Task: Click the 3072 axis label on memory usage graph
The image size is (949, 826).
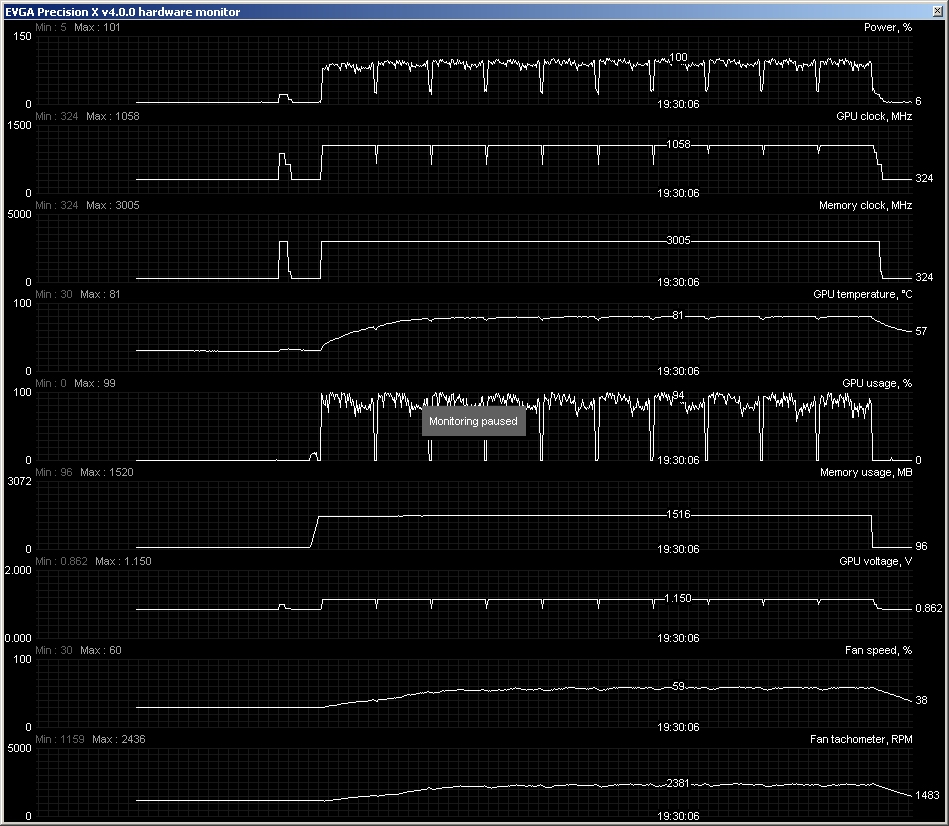Action: click(x=19, y=481)
